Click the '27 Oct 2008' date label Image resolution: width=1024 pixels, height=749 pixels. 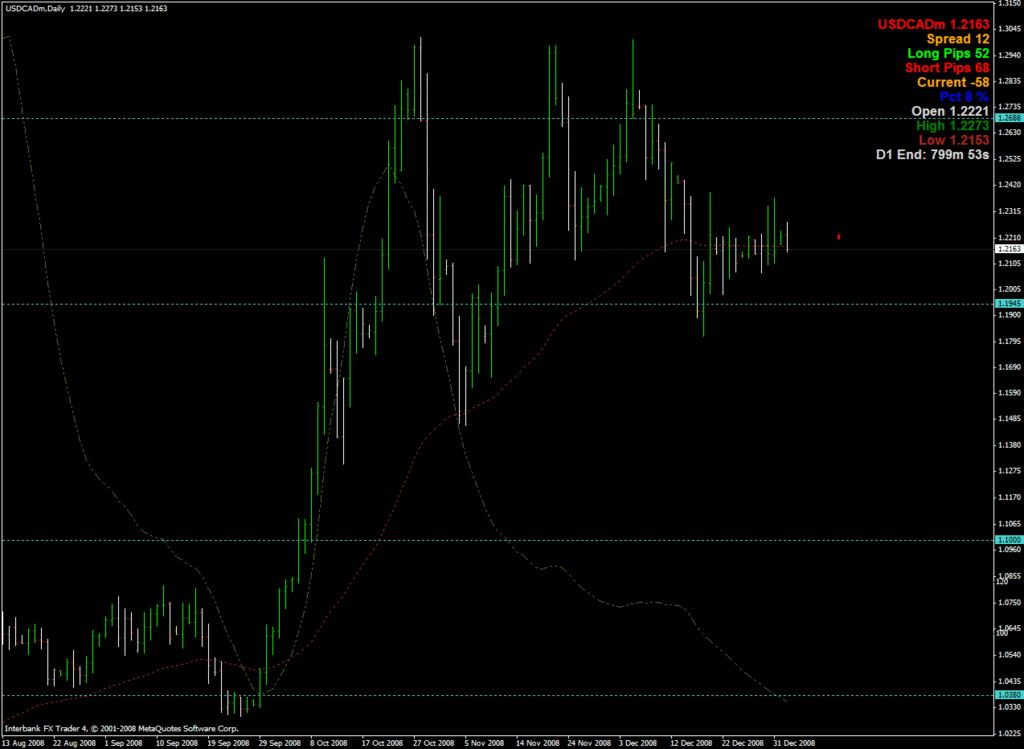click(434, 743)
